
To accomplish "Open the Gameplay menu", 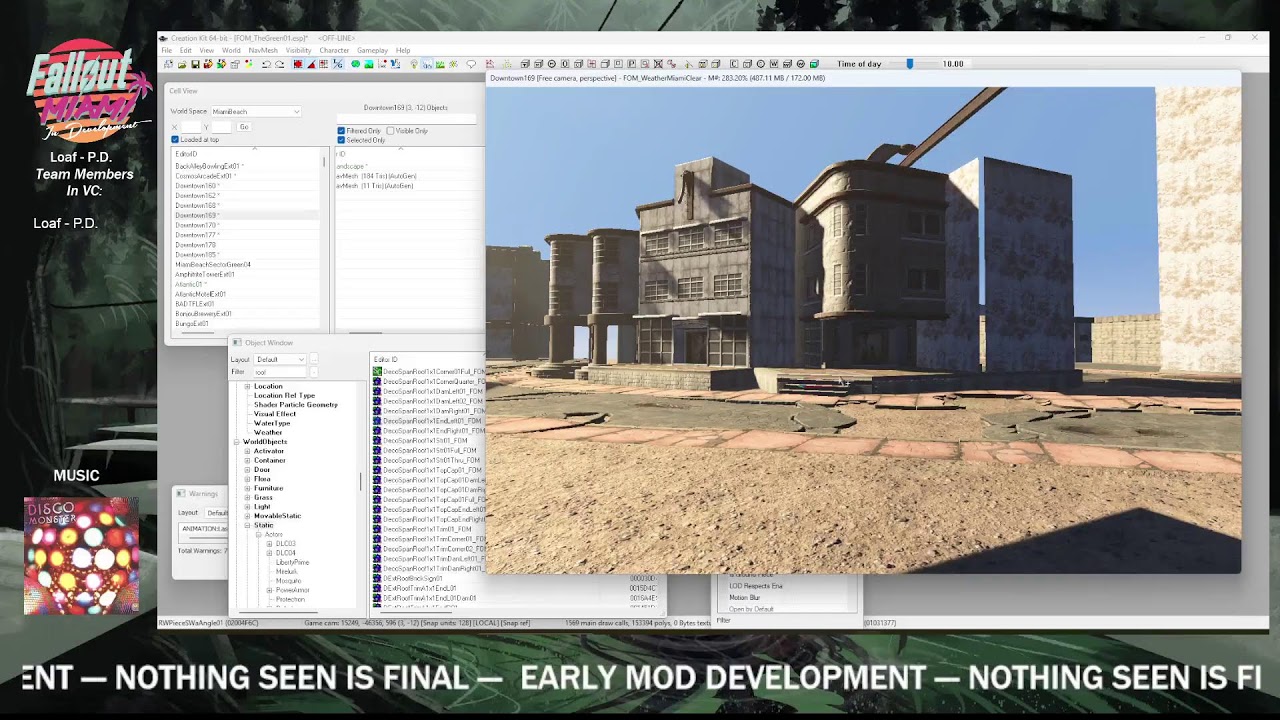I will [372, 50].
